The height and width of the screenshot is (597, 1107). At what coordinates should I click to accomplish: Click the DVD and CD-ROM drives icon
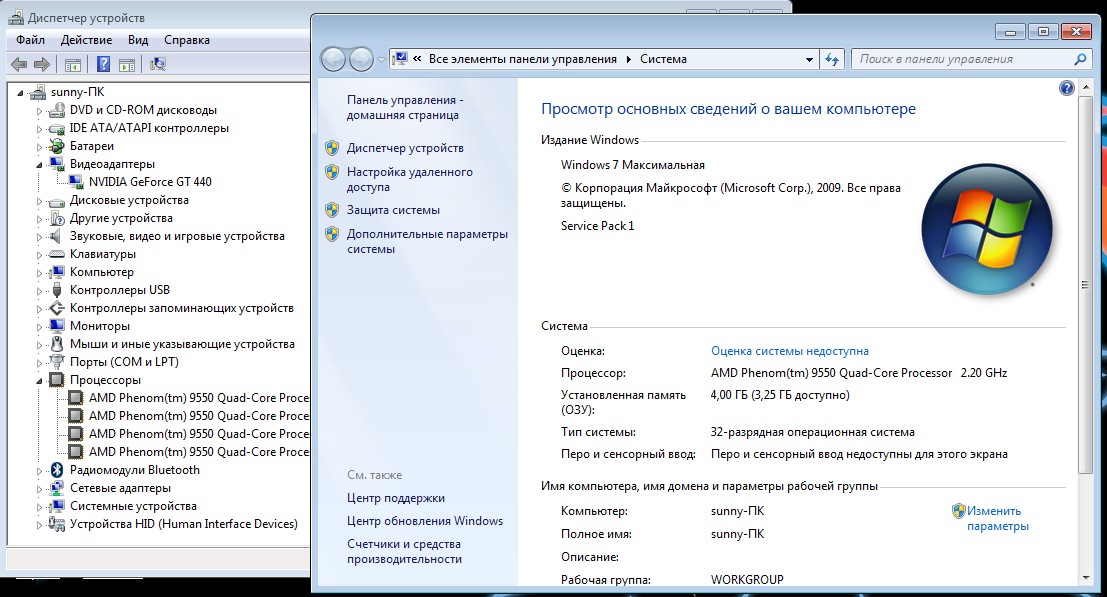coord(56,110)
